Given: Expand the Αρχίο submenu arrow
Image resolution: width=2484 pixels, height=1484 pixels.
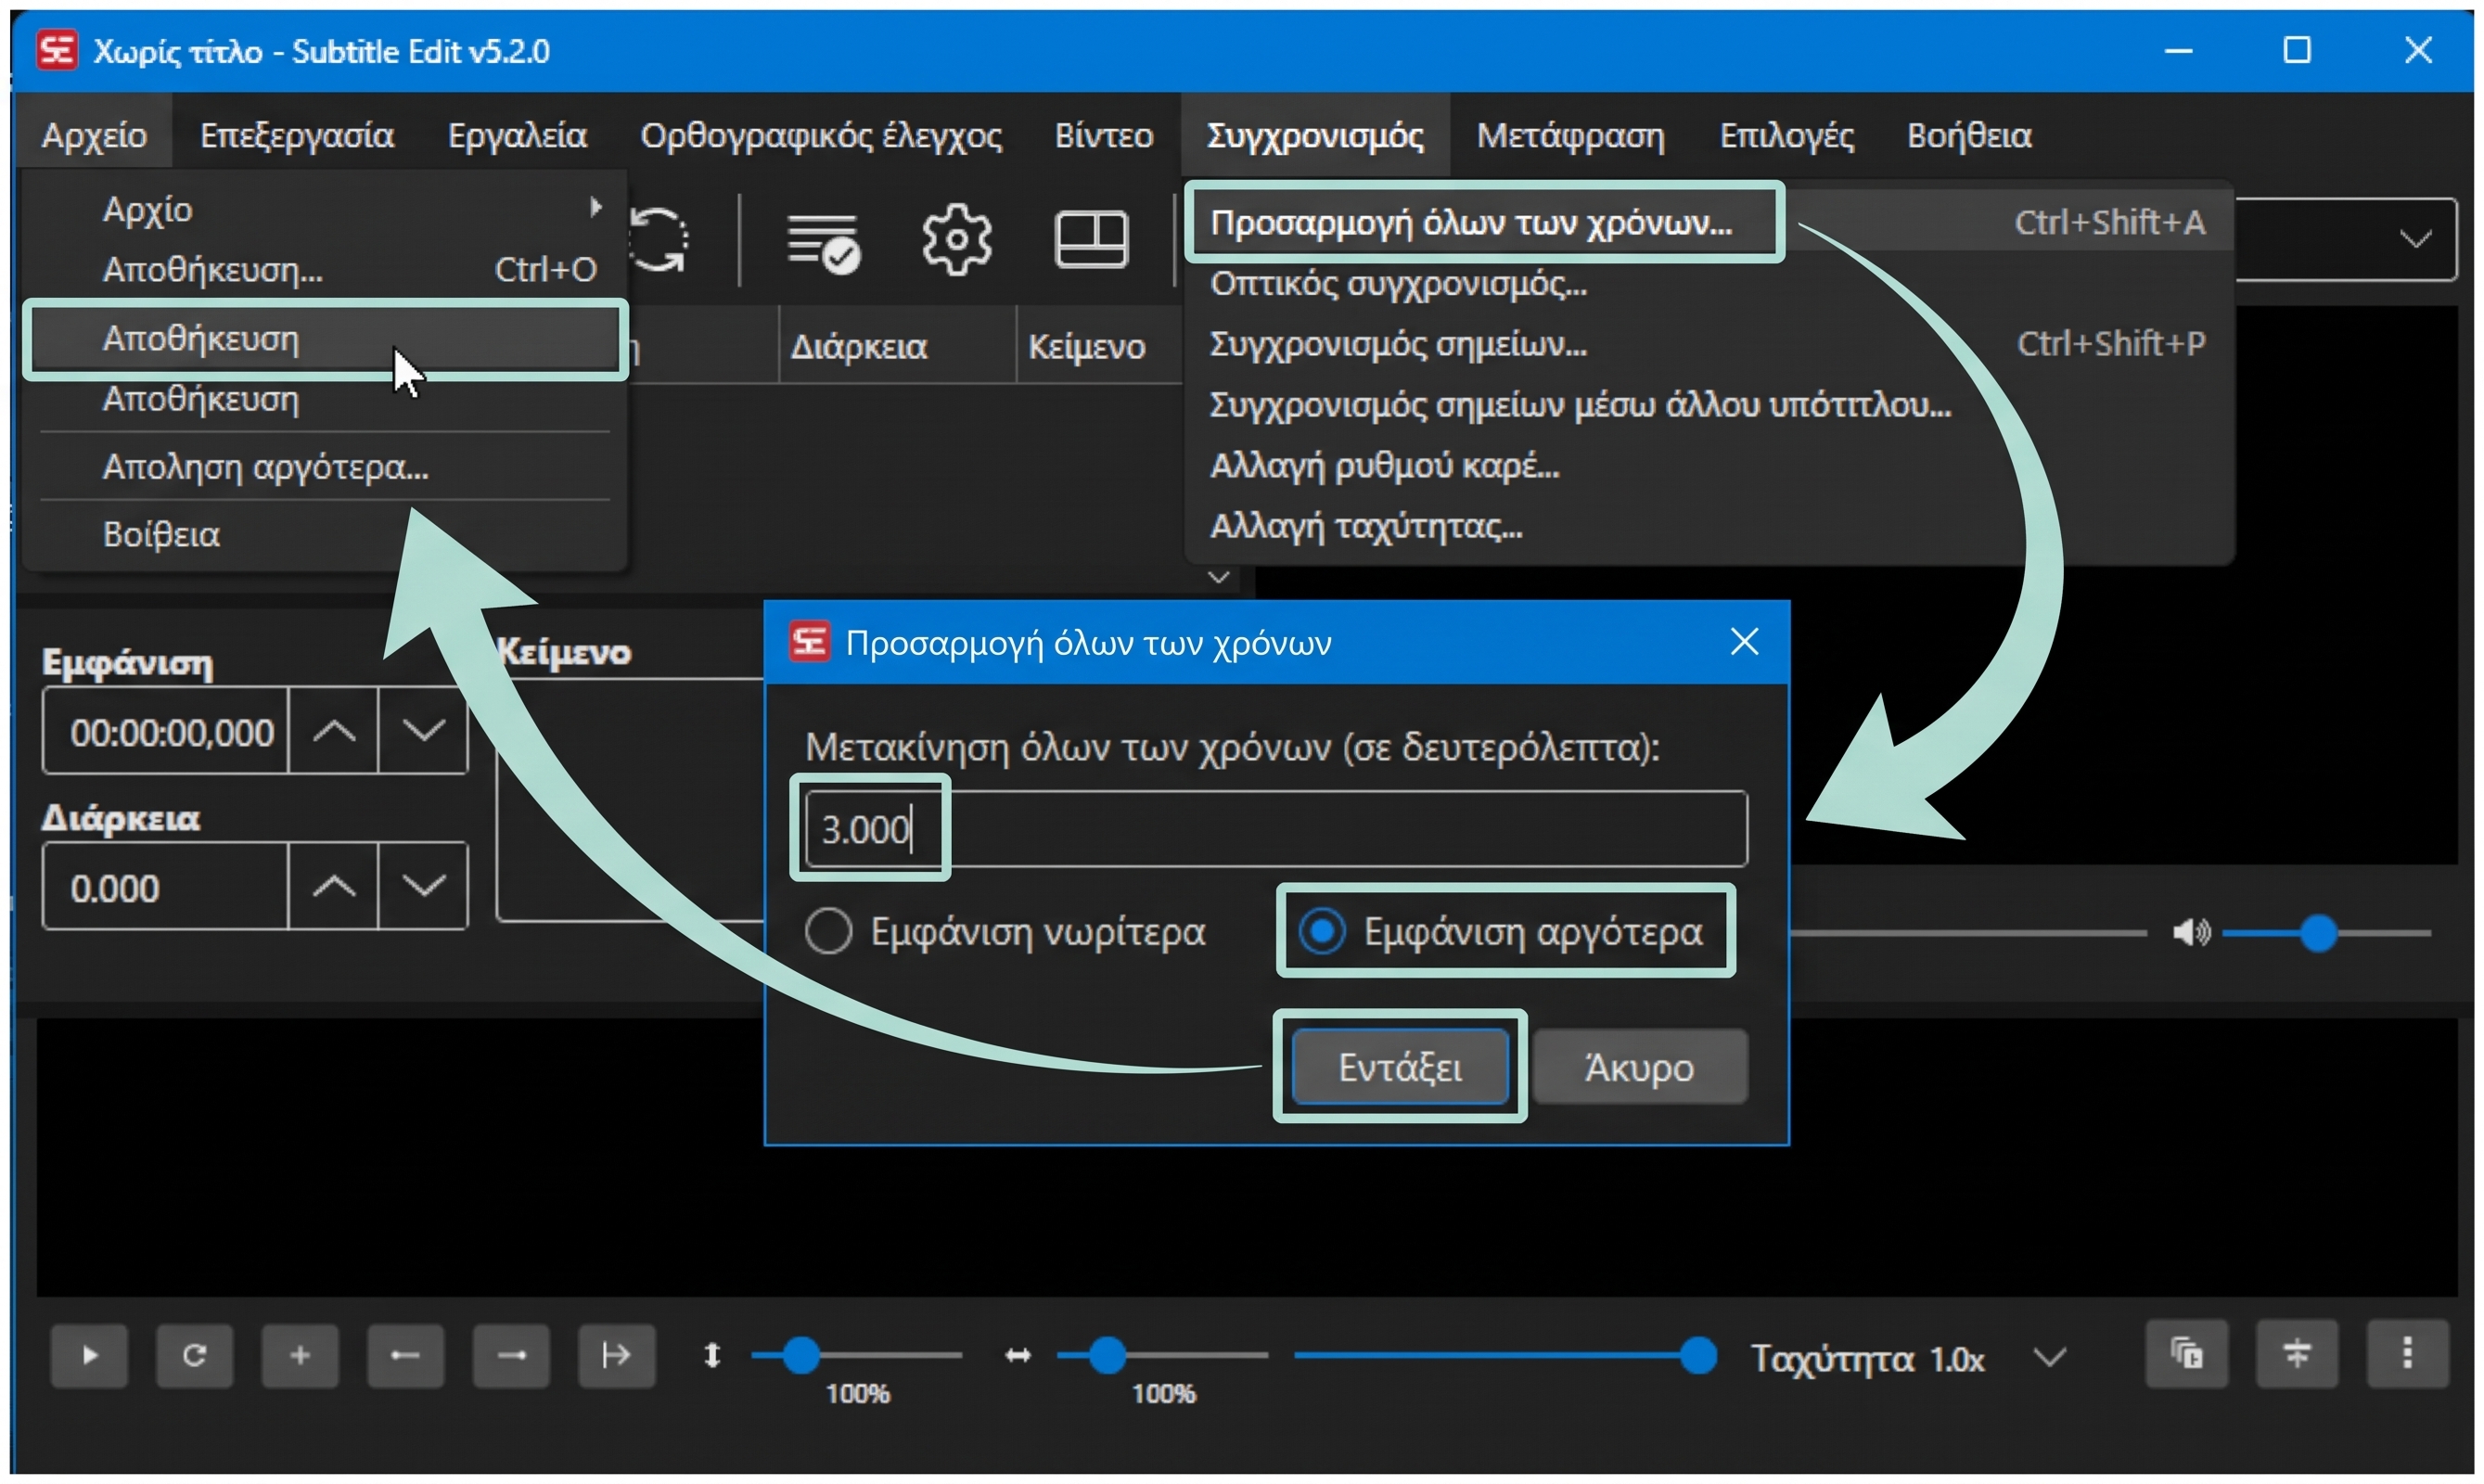Looking at the screenshot, I should coord(596,207).
